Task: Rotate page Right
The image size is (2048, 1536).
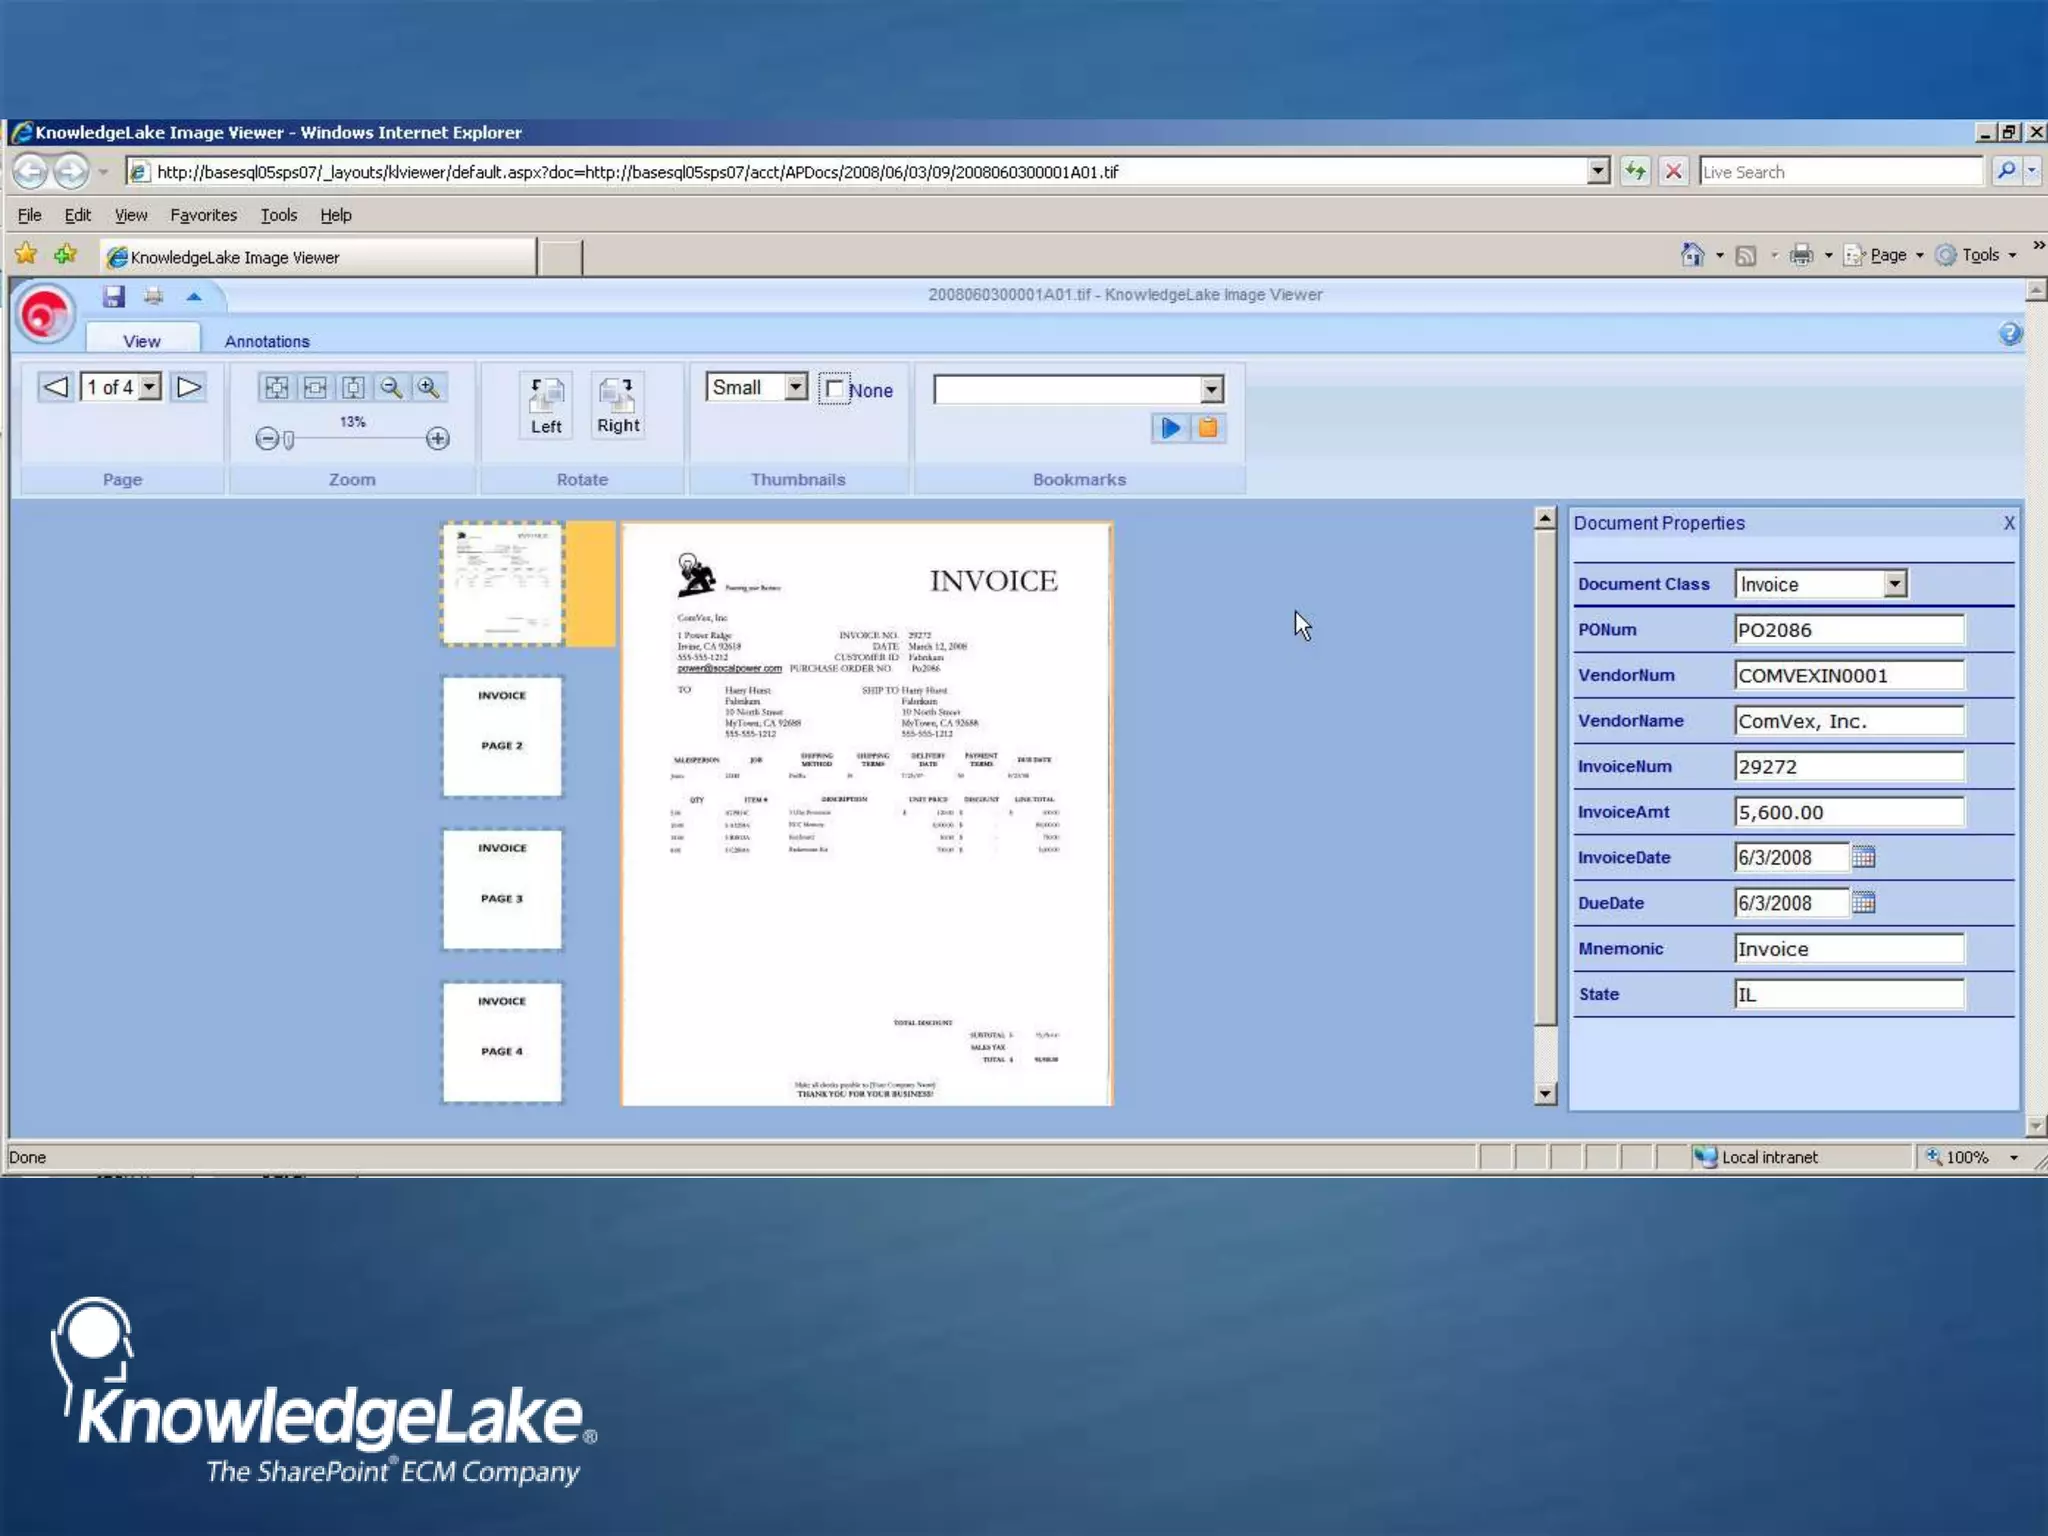Action: coord(617,405)
